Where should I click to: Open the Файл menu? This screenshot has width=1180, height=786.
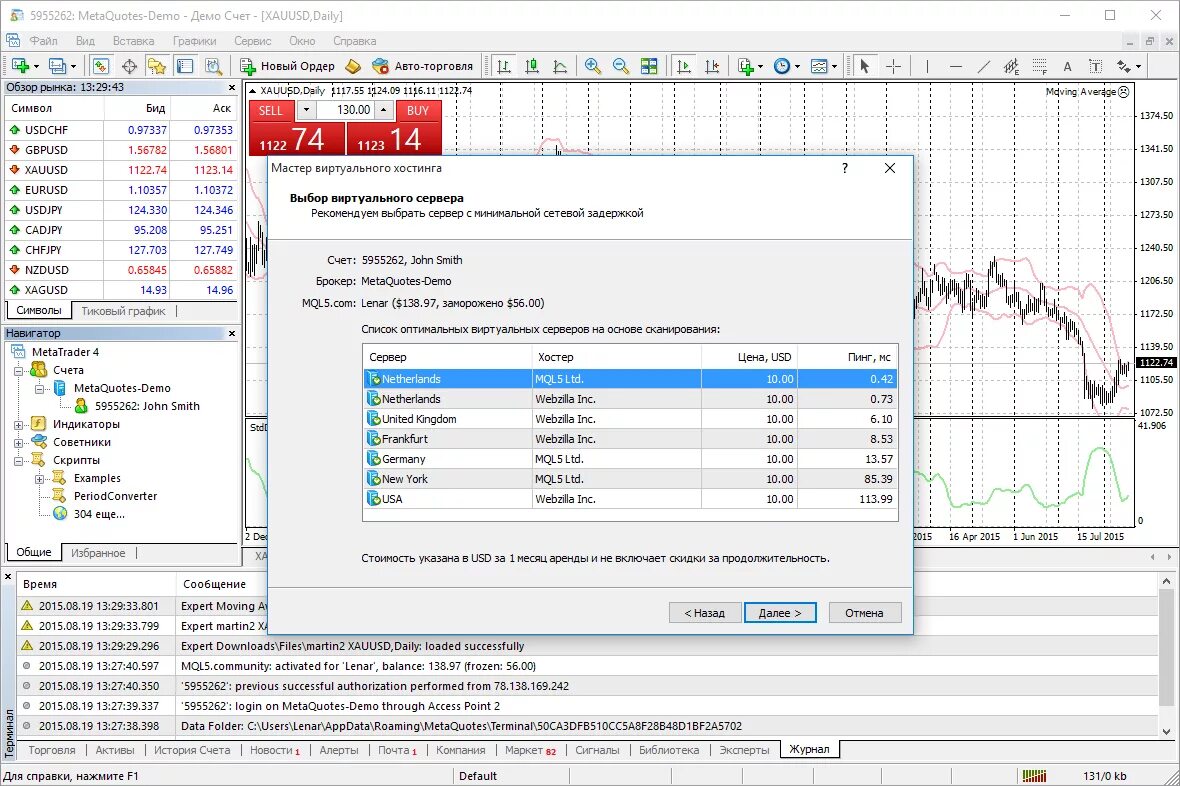coord(44,41)
